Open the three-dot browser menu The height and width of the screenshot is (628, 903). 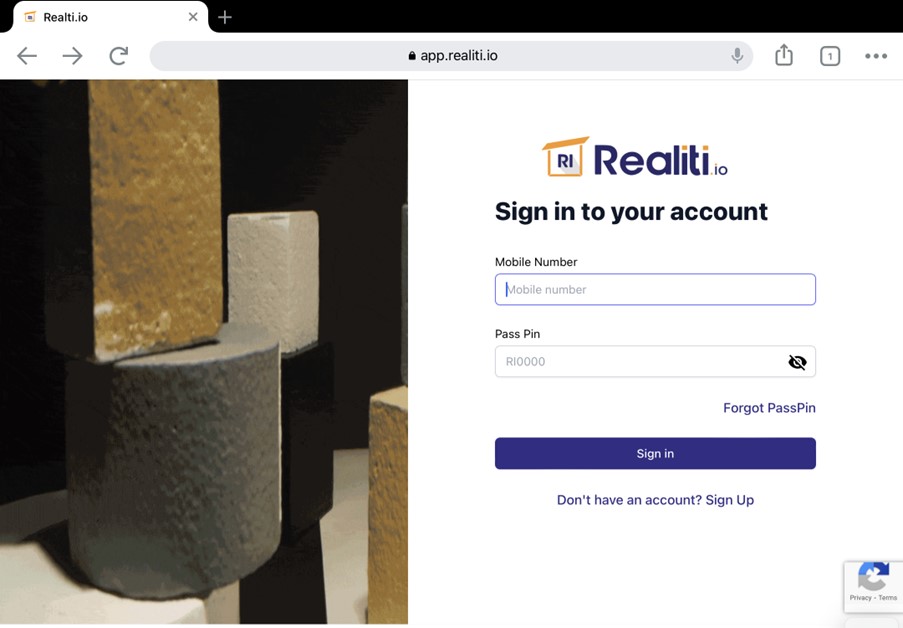(875, 56)
